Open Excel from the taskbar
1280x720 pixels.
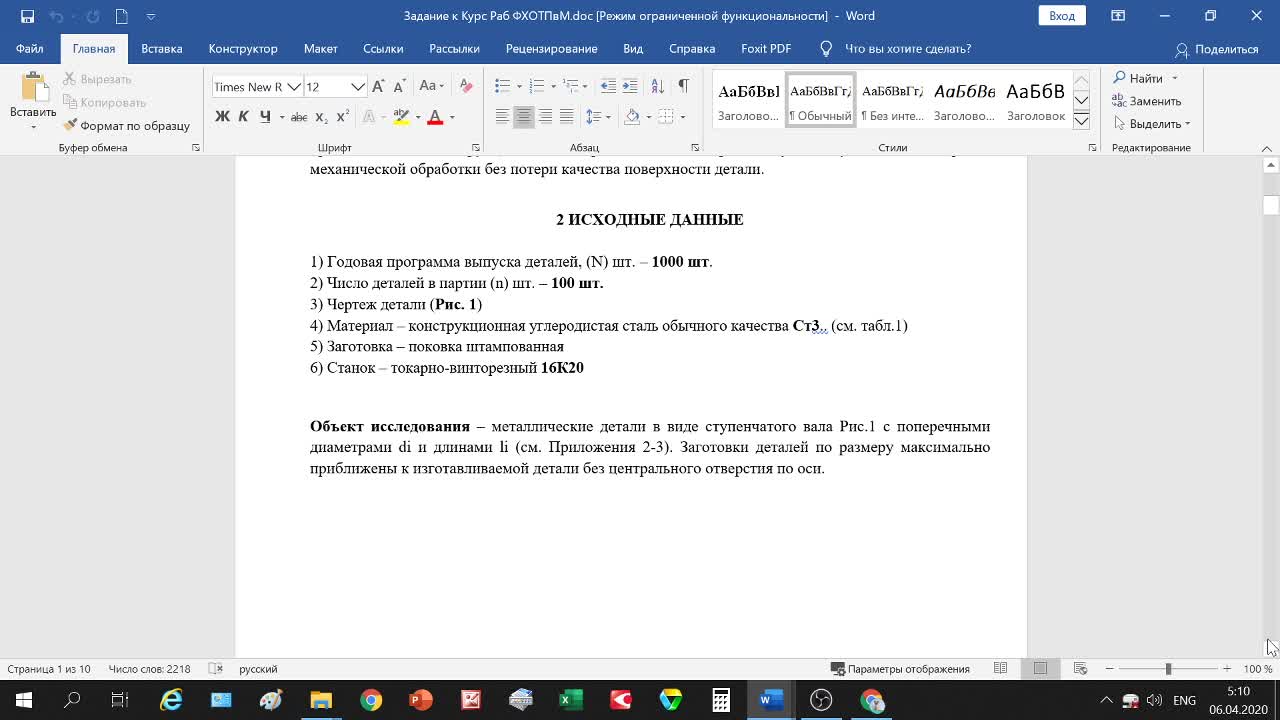571,700
